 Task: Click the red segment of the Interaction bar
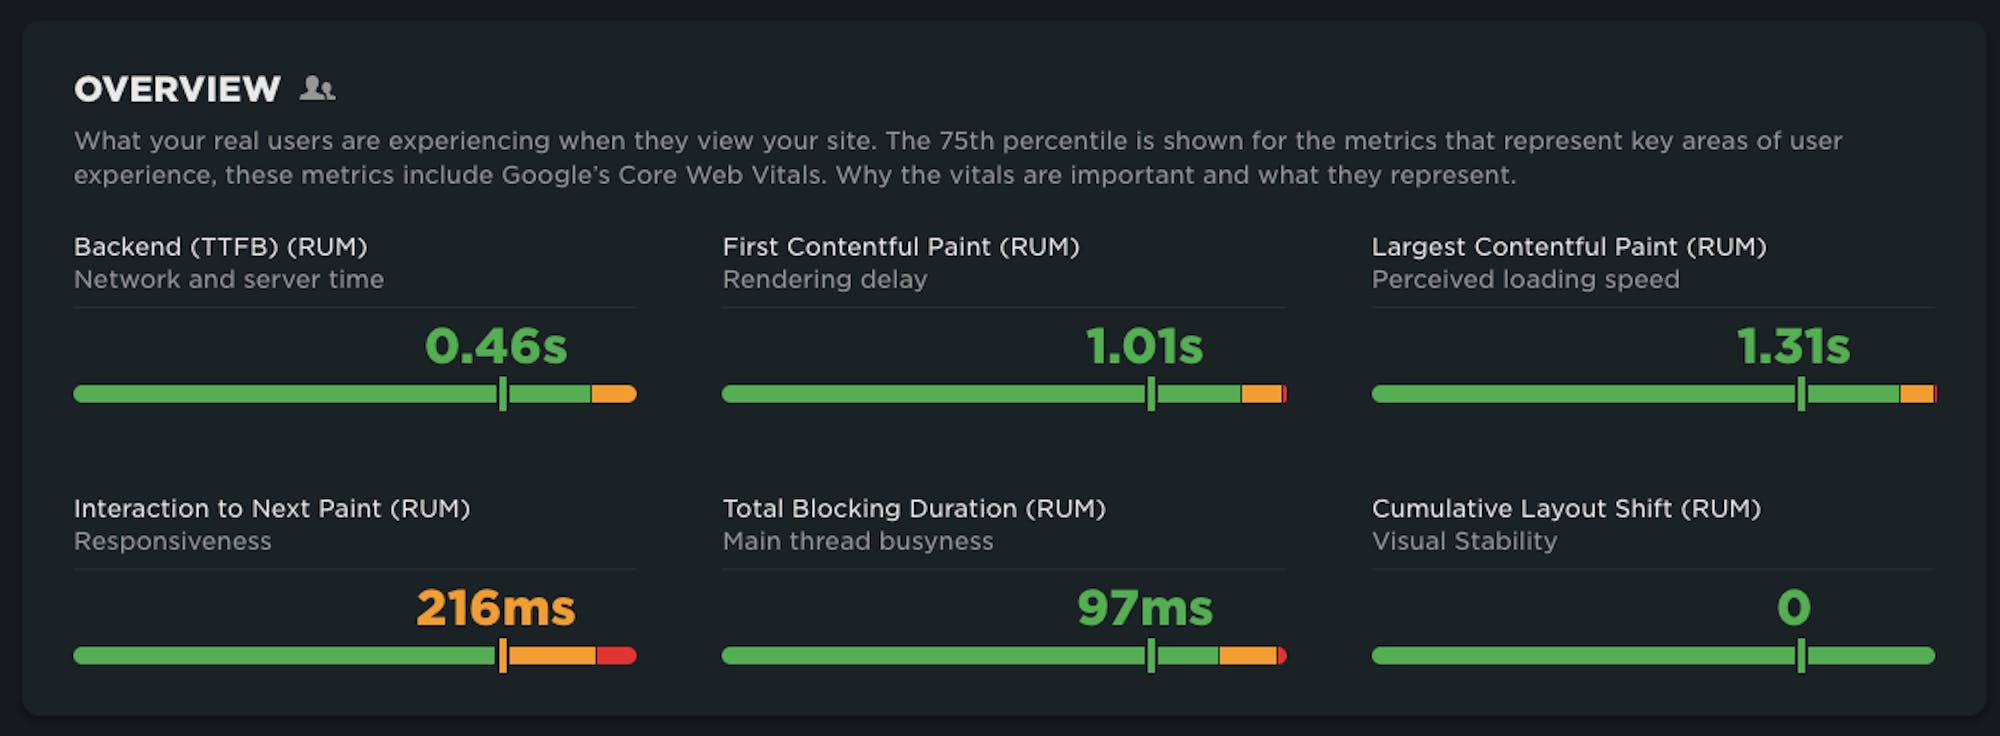point(616,656)
